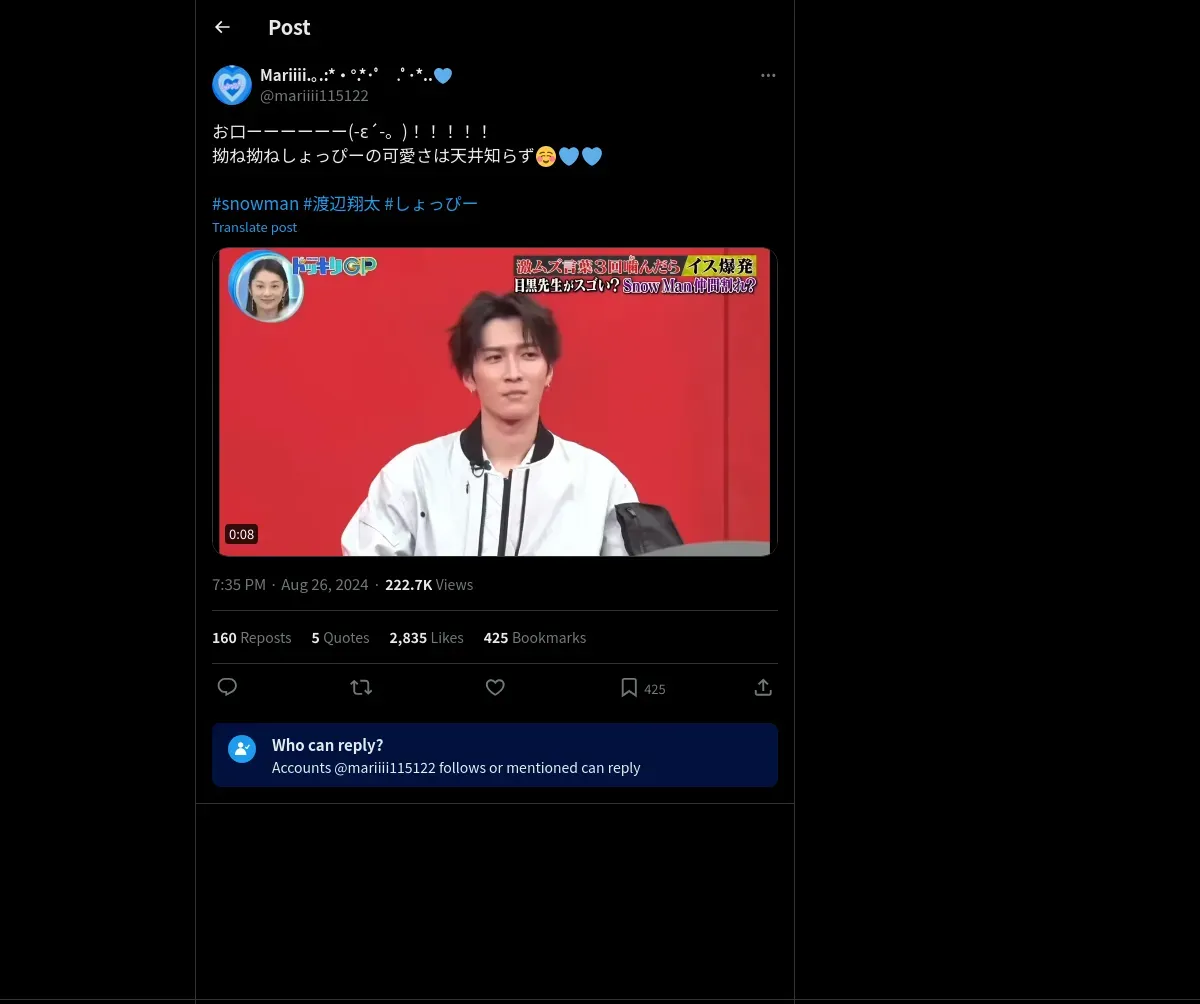View the 2,835 Likes list
Viewport: 1200px width, 1004px height.
pyautogui.click(x=426, y=637)
